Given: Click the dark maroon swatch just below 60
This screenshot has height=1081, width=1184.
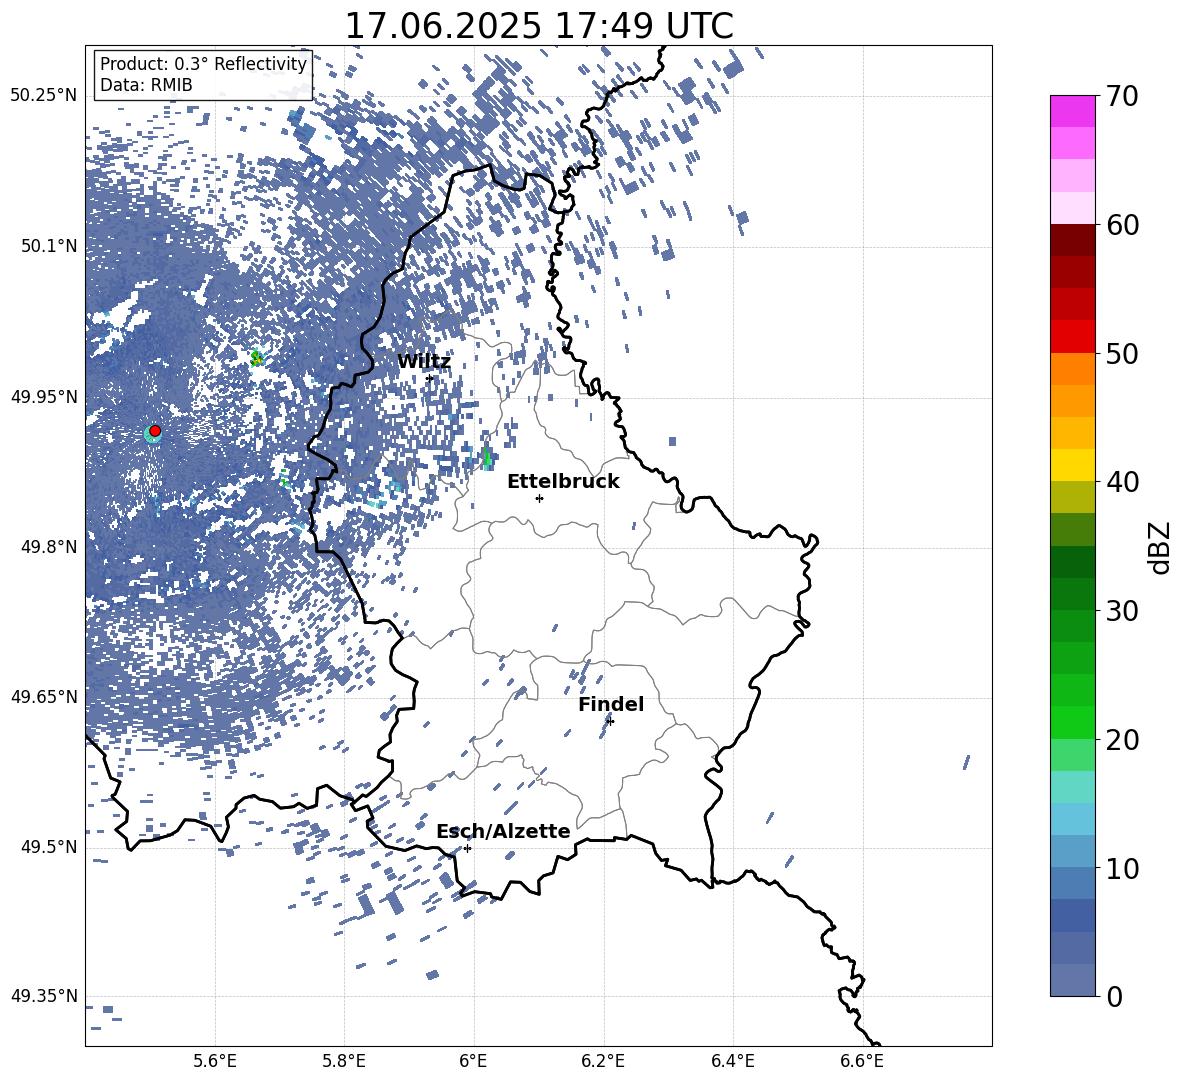Looking at the screenshot, I should (x=1072, y=240).
